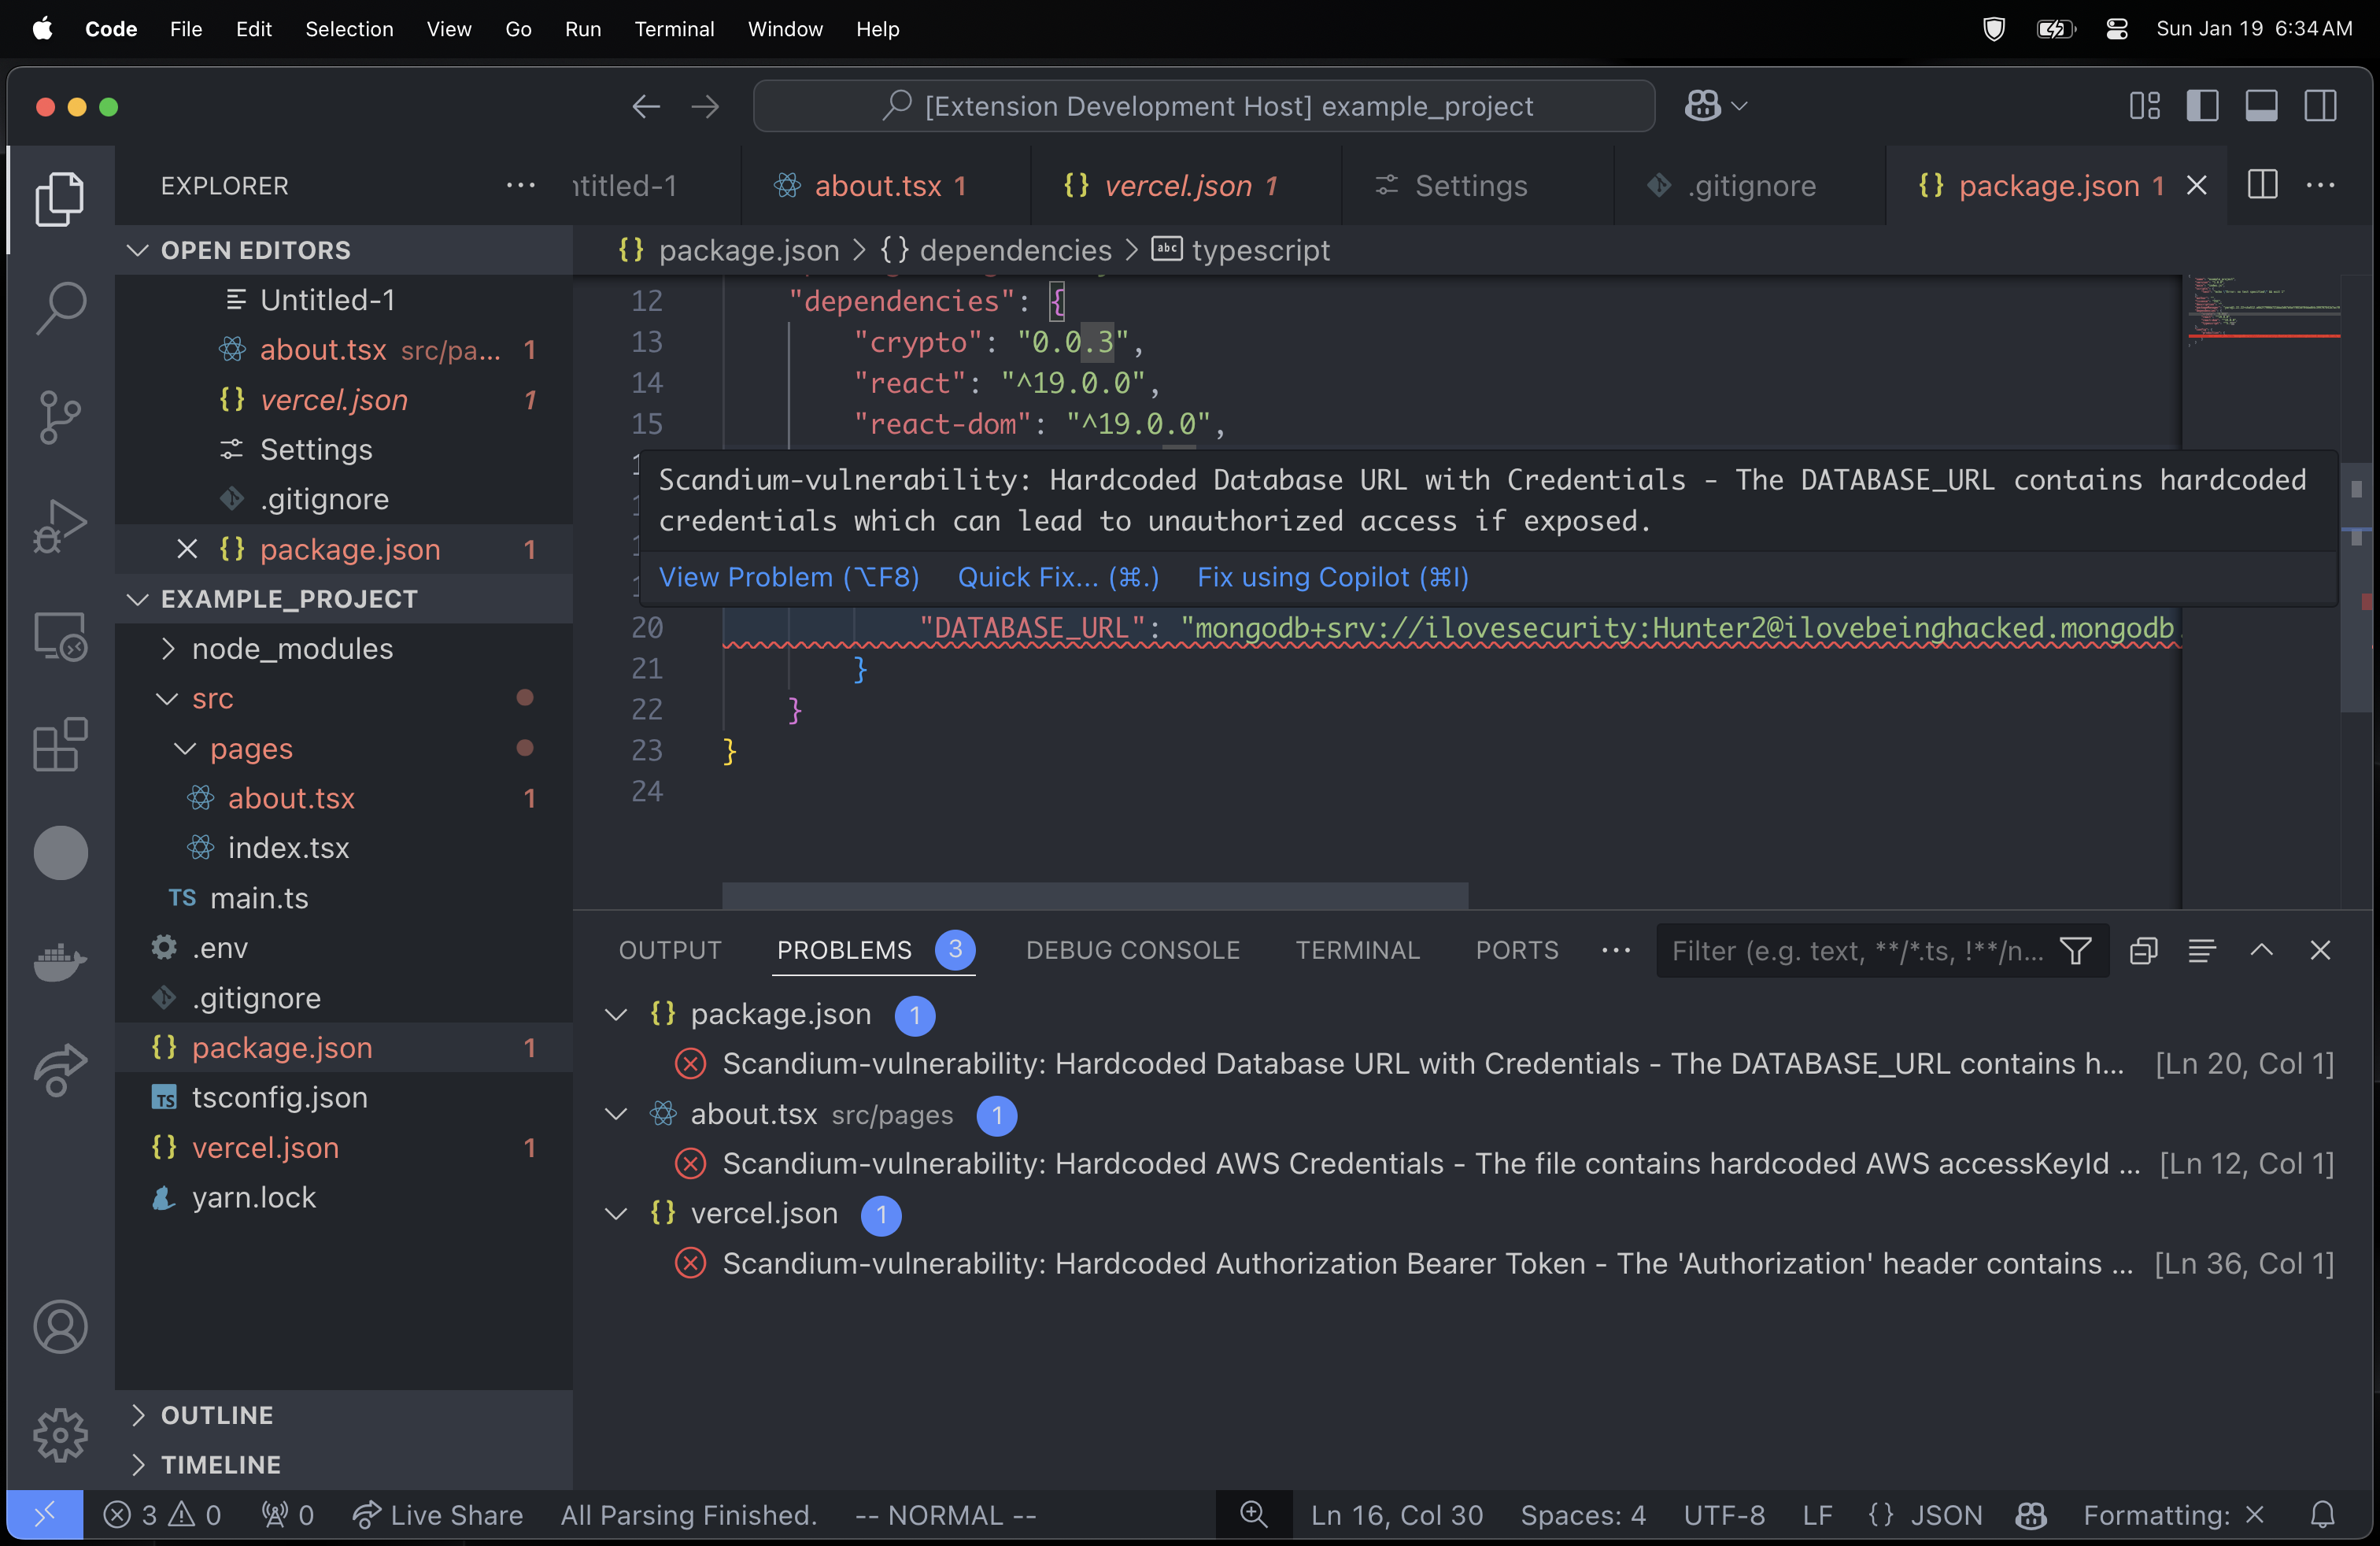Switch to the TERMINAL panel tab
This screenshot has width=2380, height=1546.
click(x=1357, y=950)
